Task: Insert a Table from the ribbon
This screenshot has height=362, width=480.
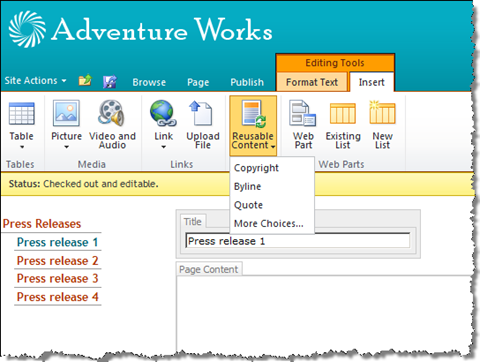Action: coord(21,124)
